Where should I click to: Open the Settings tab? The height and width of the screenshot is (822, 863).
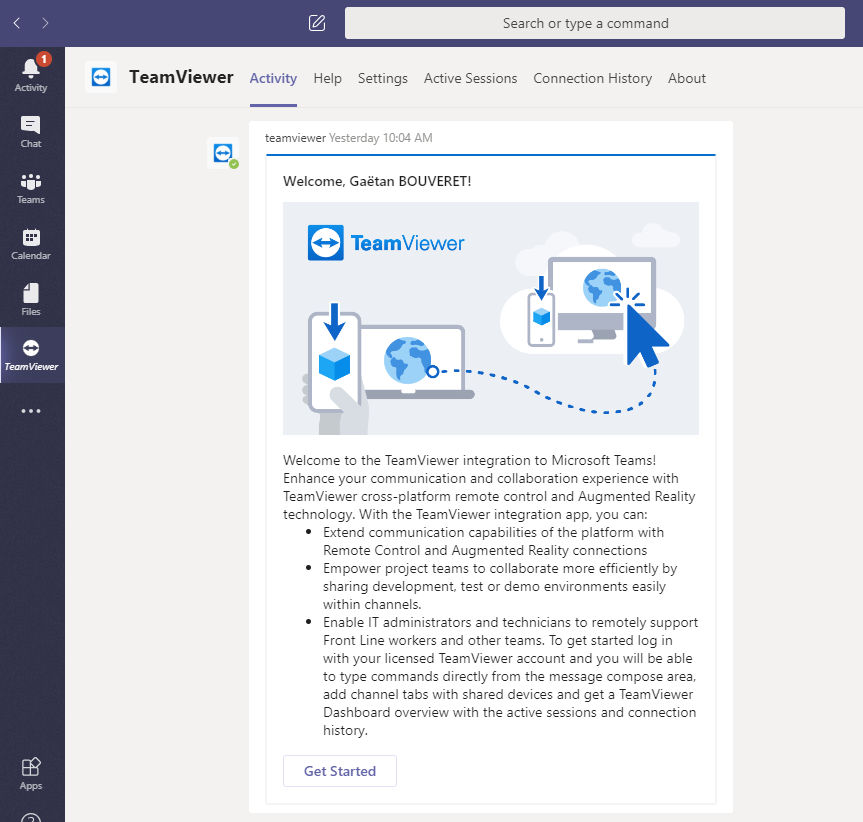tap(383, 78)
